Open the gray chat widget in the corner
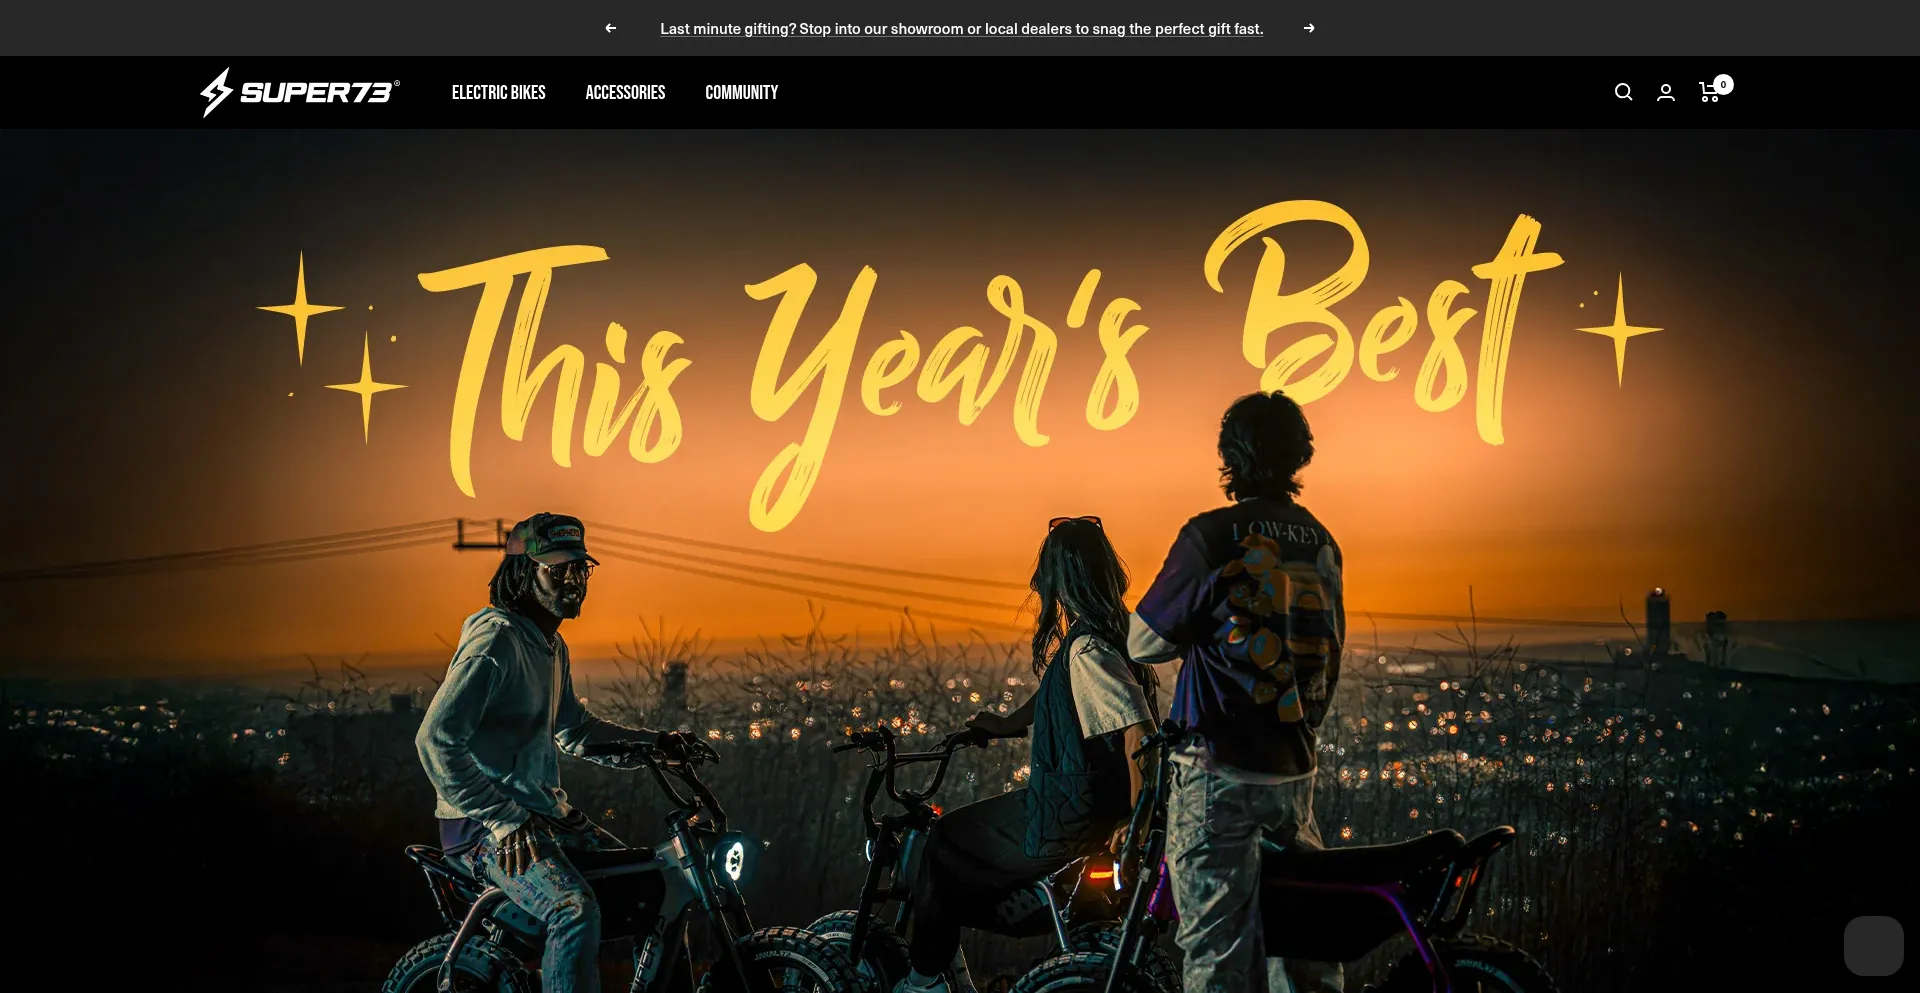The image size is (1920, 993). coord(1873,945)
